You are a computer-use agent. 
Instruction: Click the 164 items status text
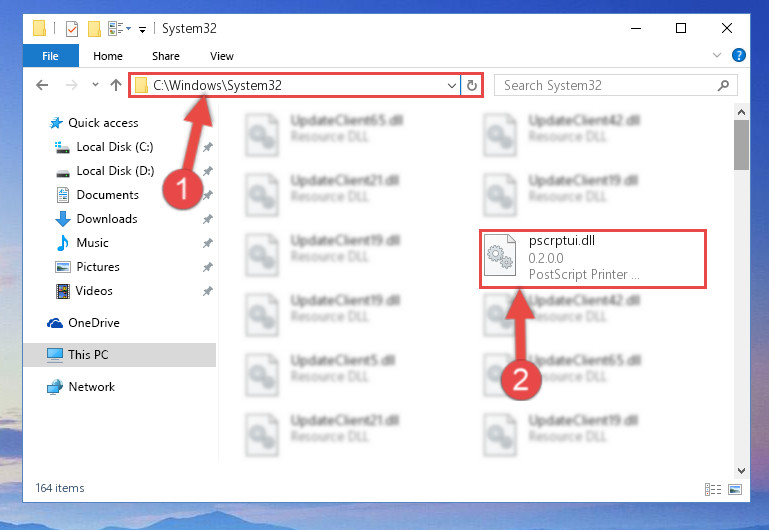60,488
